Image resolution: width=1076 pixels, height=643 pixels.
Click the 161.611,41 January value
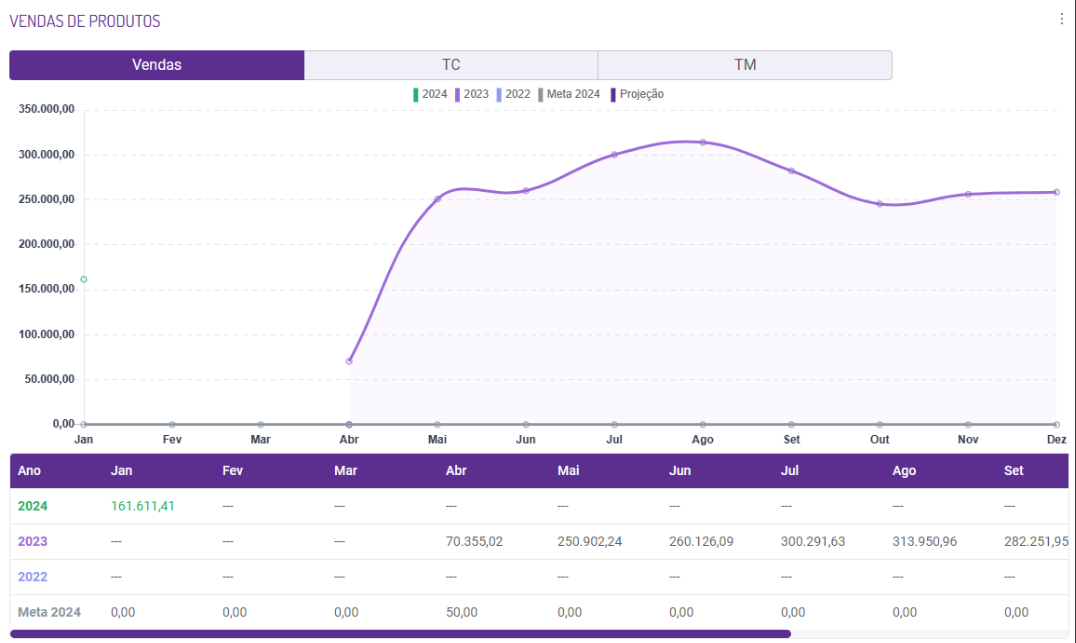click(x=143, y=506)
